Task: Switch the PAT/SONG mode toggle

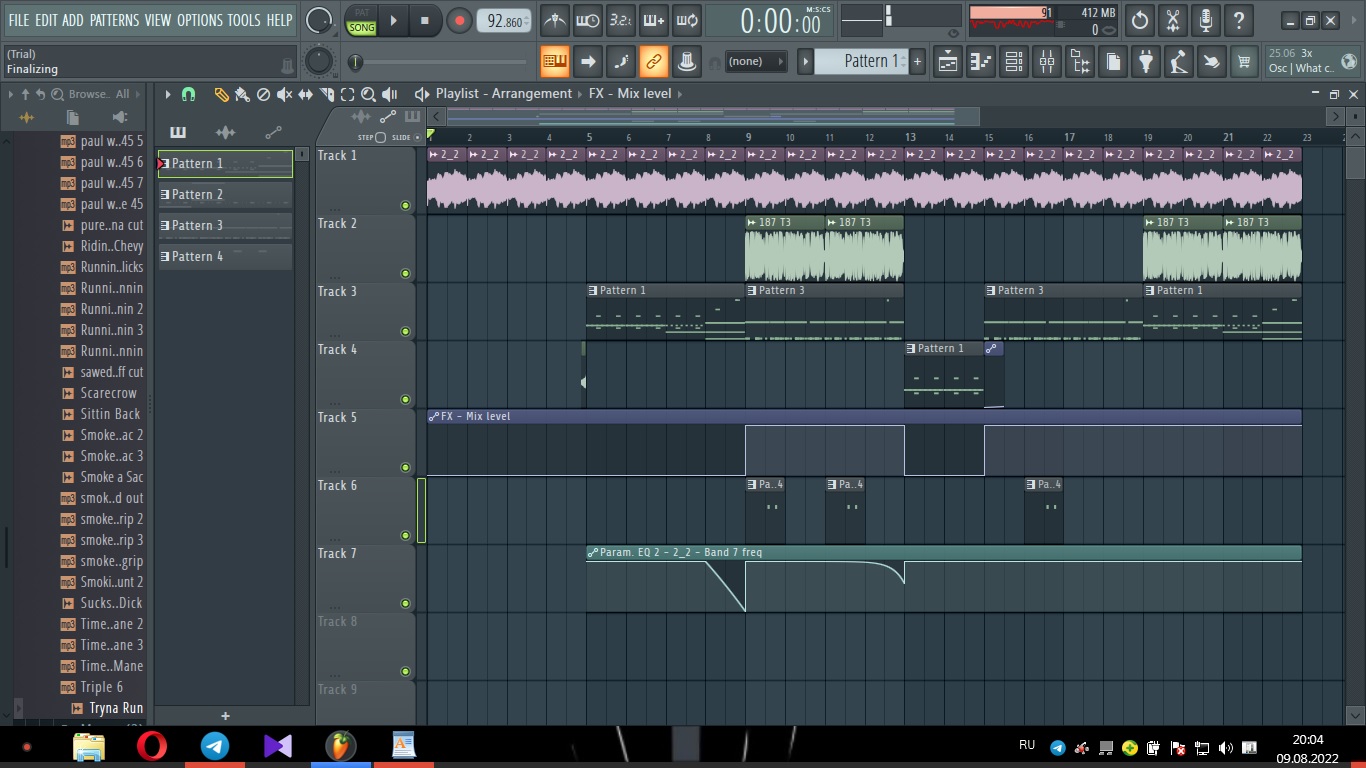Action: tap(362, 20)
